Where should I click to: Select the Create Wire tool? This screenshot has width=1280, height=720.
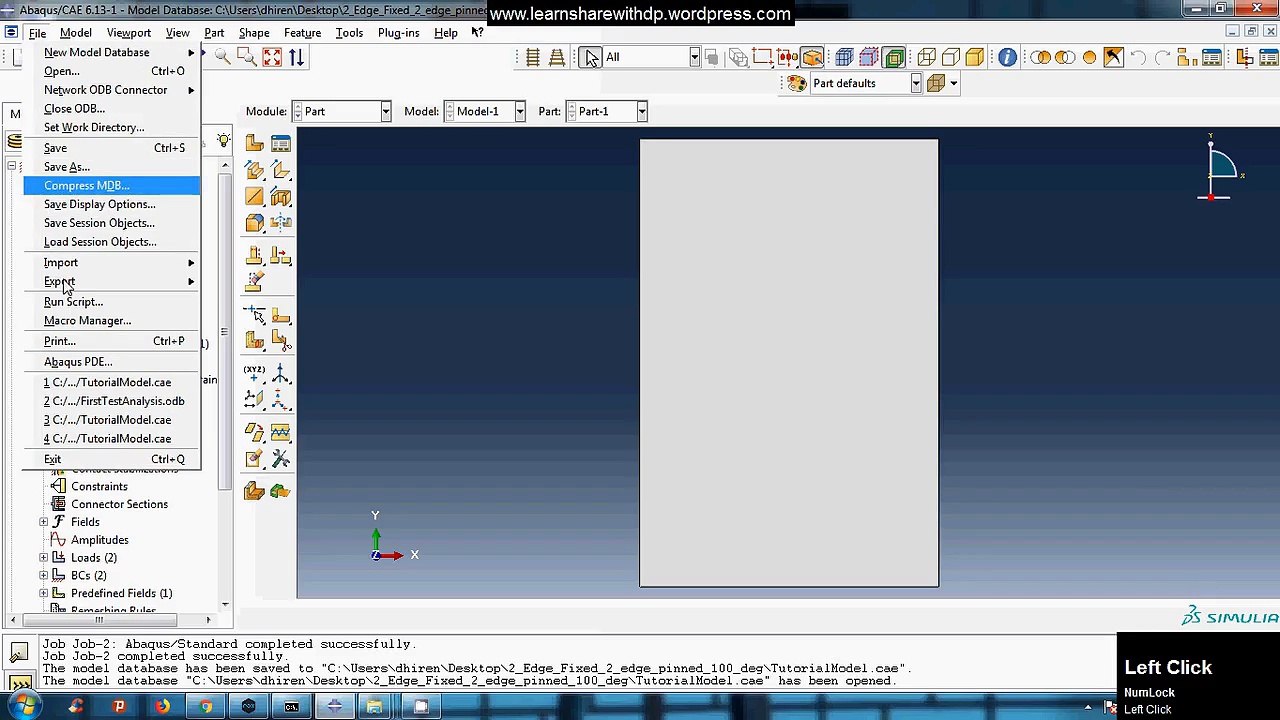click(254, 197)
